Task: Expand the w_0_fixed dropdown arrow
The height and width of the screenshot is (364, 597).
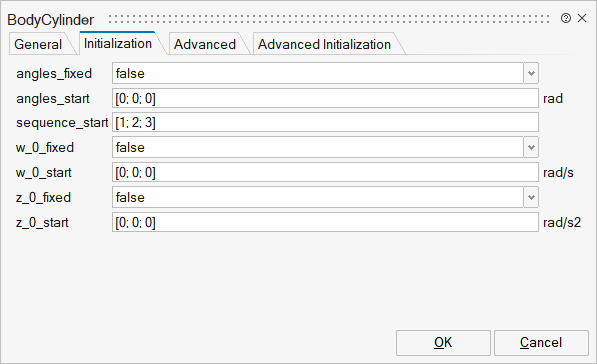Action: pos(531,147)
